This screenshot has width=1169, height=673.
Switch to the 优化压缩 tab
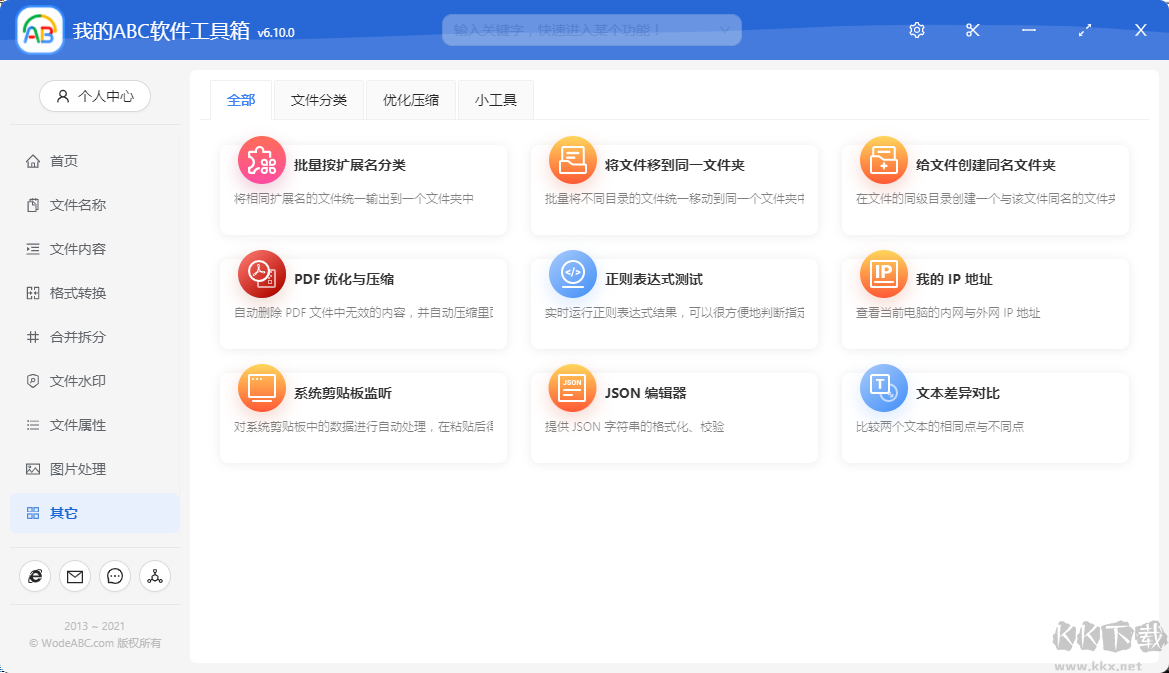pos(410,99)
